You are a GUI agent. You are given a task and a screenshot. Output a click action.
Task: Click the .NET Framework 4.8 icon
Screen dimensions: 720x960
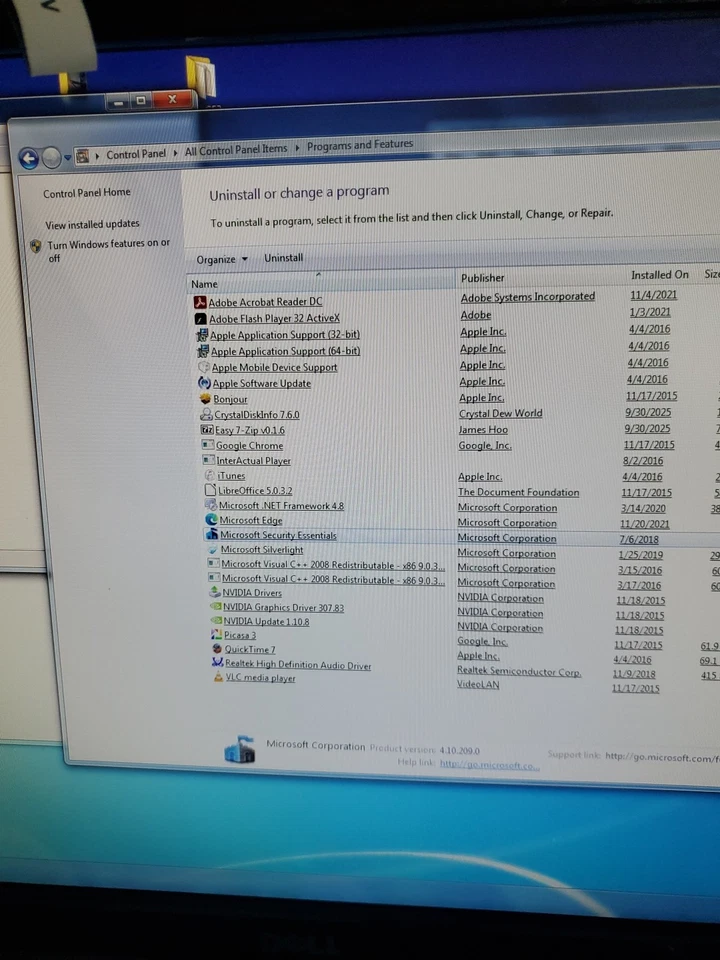point(211,506)
